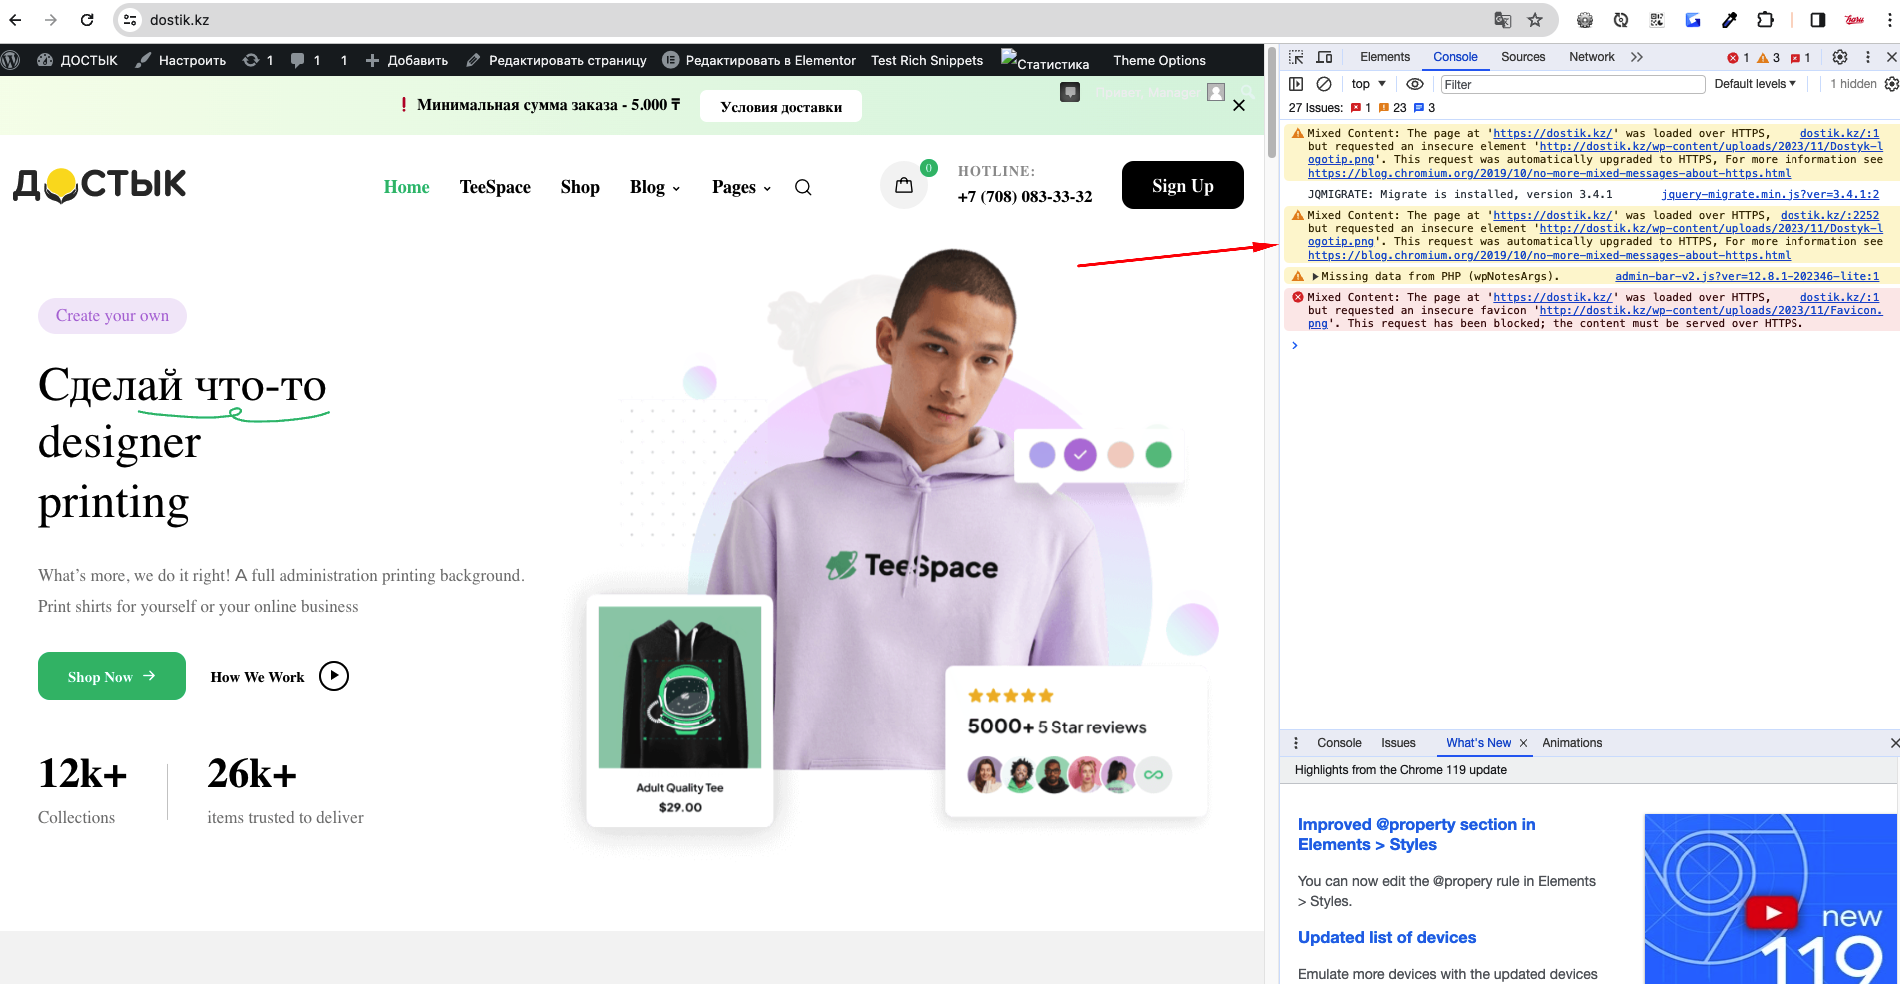Image resolution: width=1900 pixels, height=984 pixels.
Task: Open the WordPress logo menu in admin bar
Action: (11, 60)
